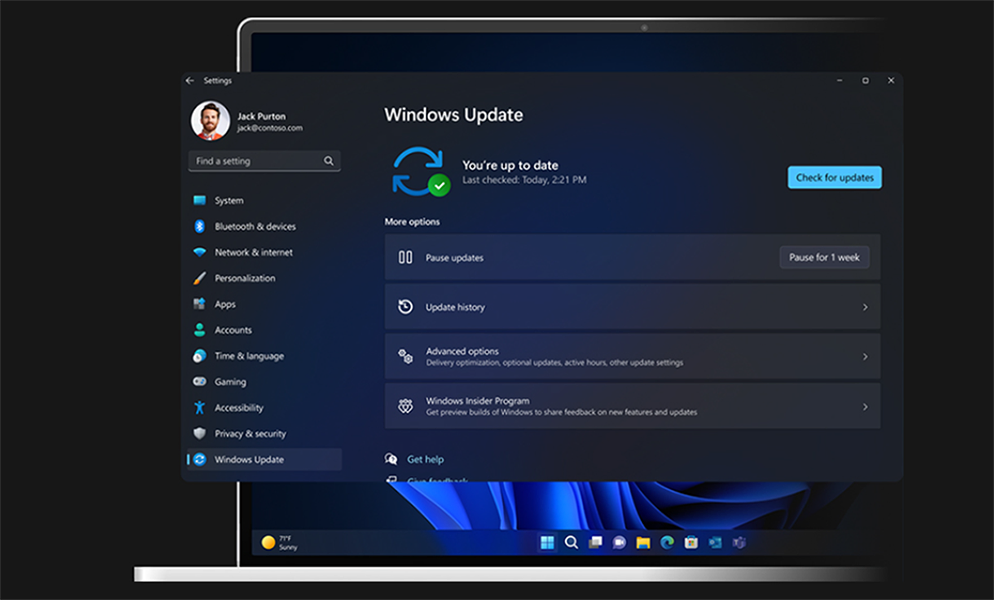
Task: Go to System in the sidebar
Action: 229,201
